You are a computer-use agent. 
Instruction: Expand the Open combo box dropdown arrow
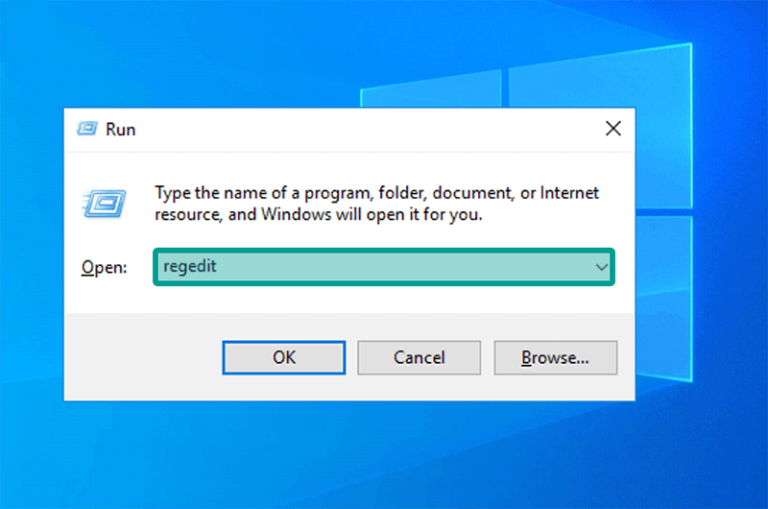[601, 267]
